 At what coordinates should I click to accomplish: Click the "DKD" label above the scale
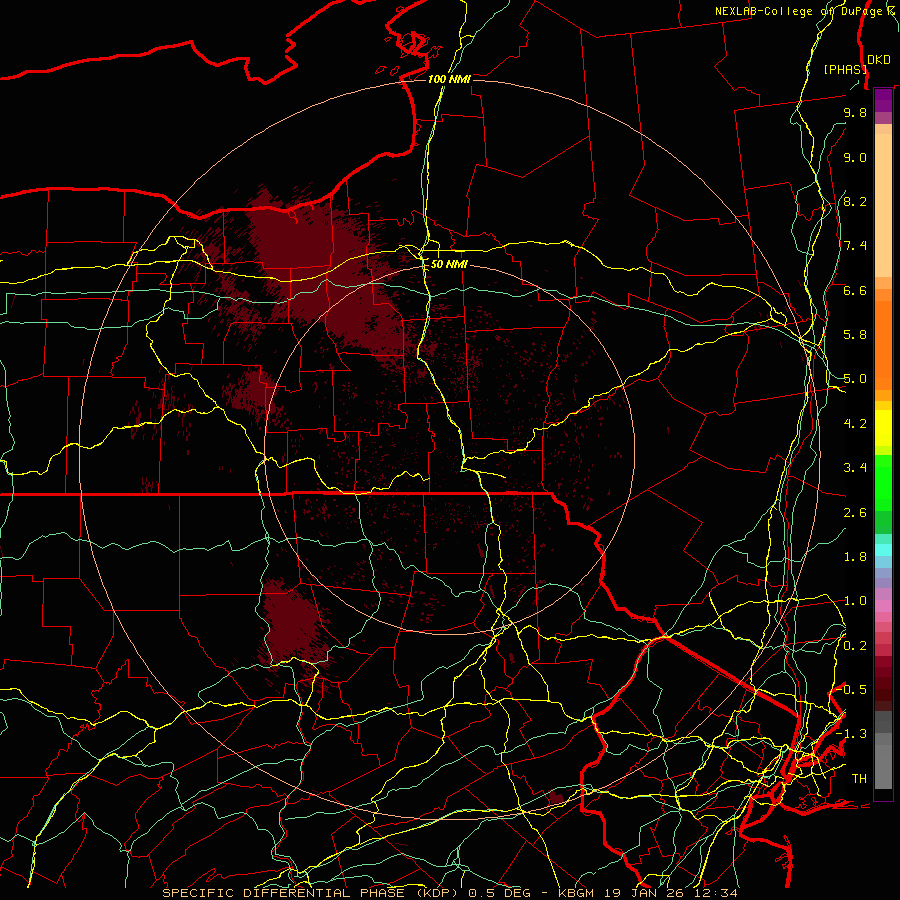pyautogui.click(x=879, y=59)
